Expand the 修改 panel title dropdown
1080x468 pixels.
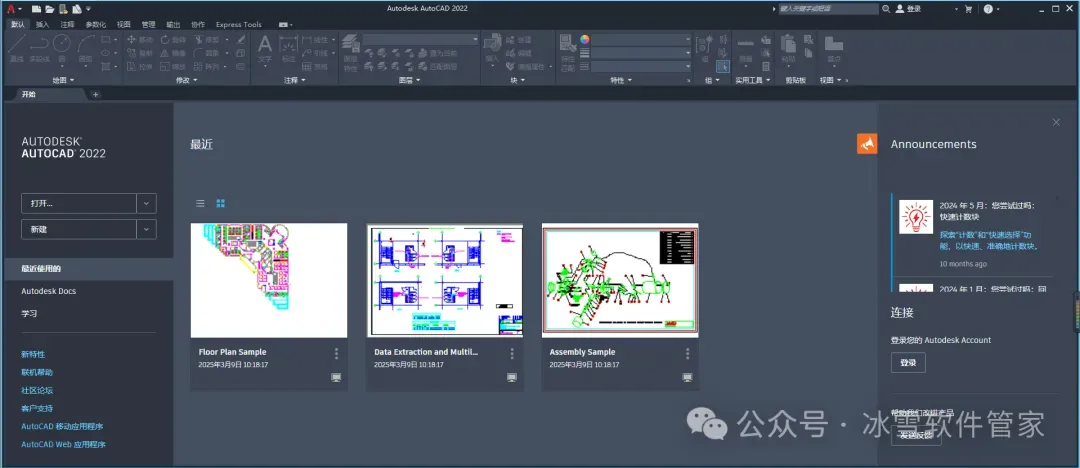coord(187,81)
